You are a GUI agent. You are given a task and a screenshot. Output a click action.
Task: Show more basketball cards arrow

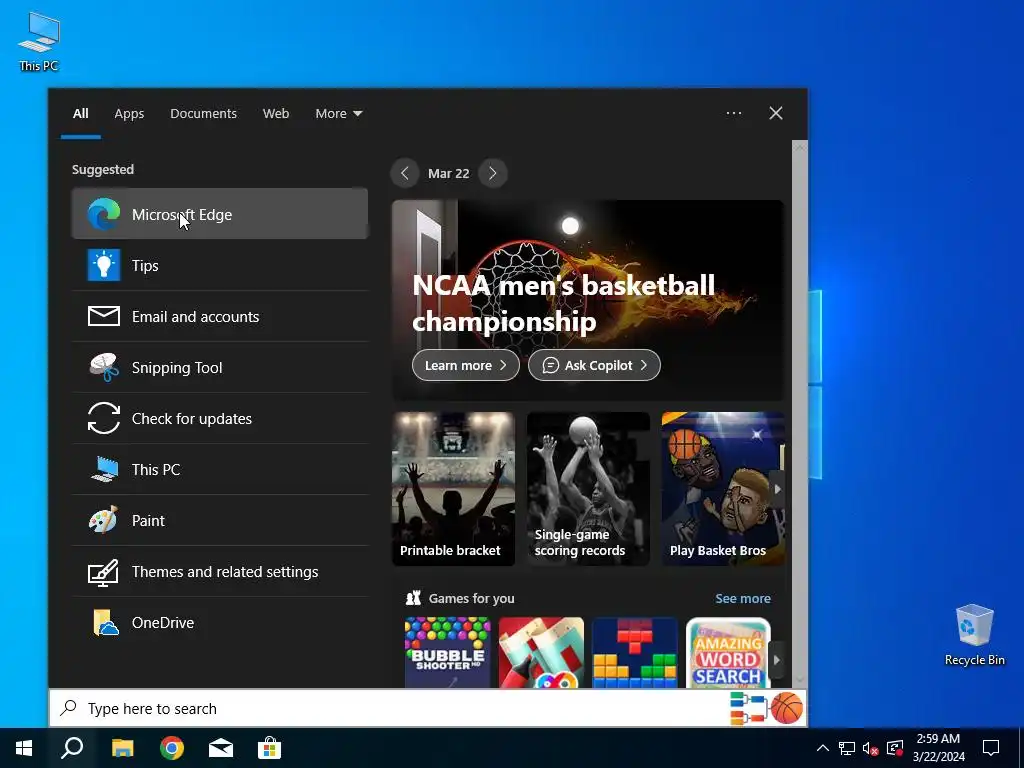click(x=777, y=489)
